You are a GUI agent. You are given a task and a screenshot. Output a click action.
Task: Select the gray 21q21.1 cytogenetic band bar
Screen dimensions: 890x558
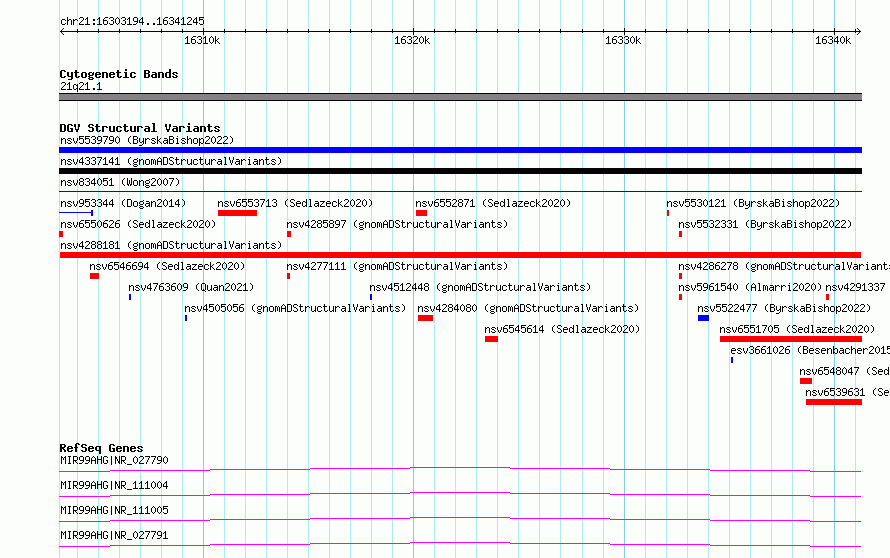[x=460, y=97]
